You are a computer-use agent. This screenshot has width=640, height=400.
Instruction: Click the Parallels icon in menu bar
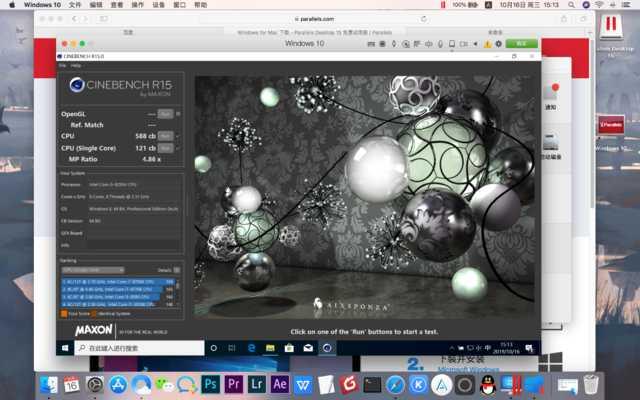coord(443,5)
